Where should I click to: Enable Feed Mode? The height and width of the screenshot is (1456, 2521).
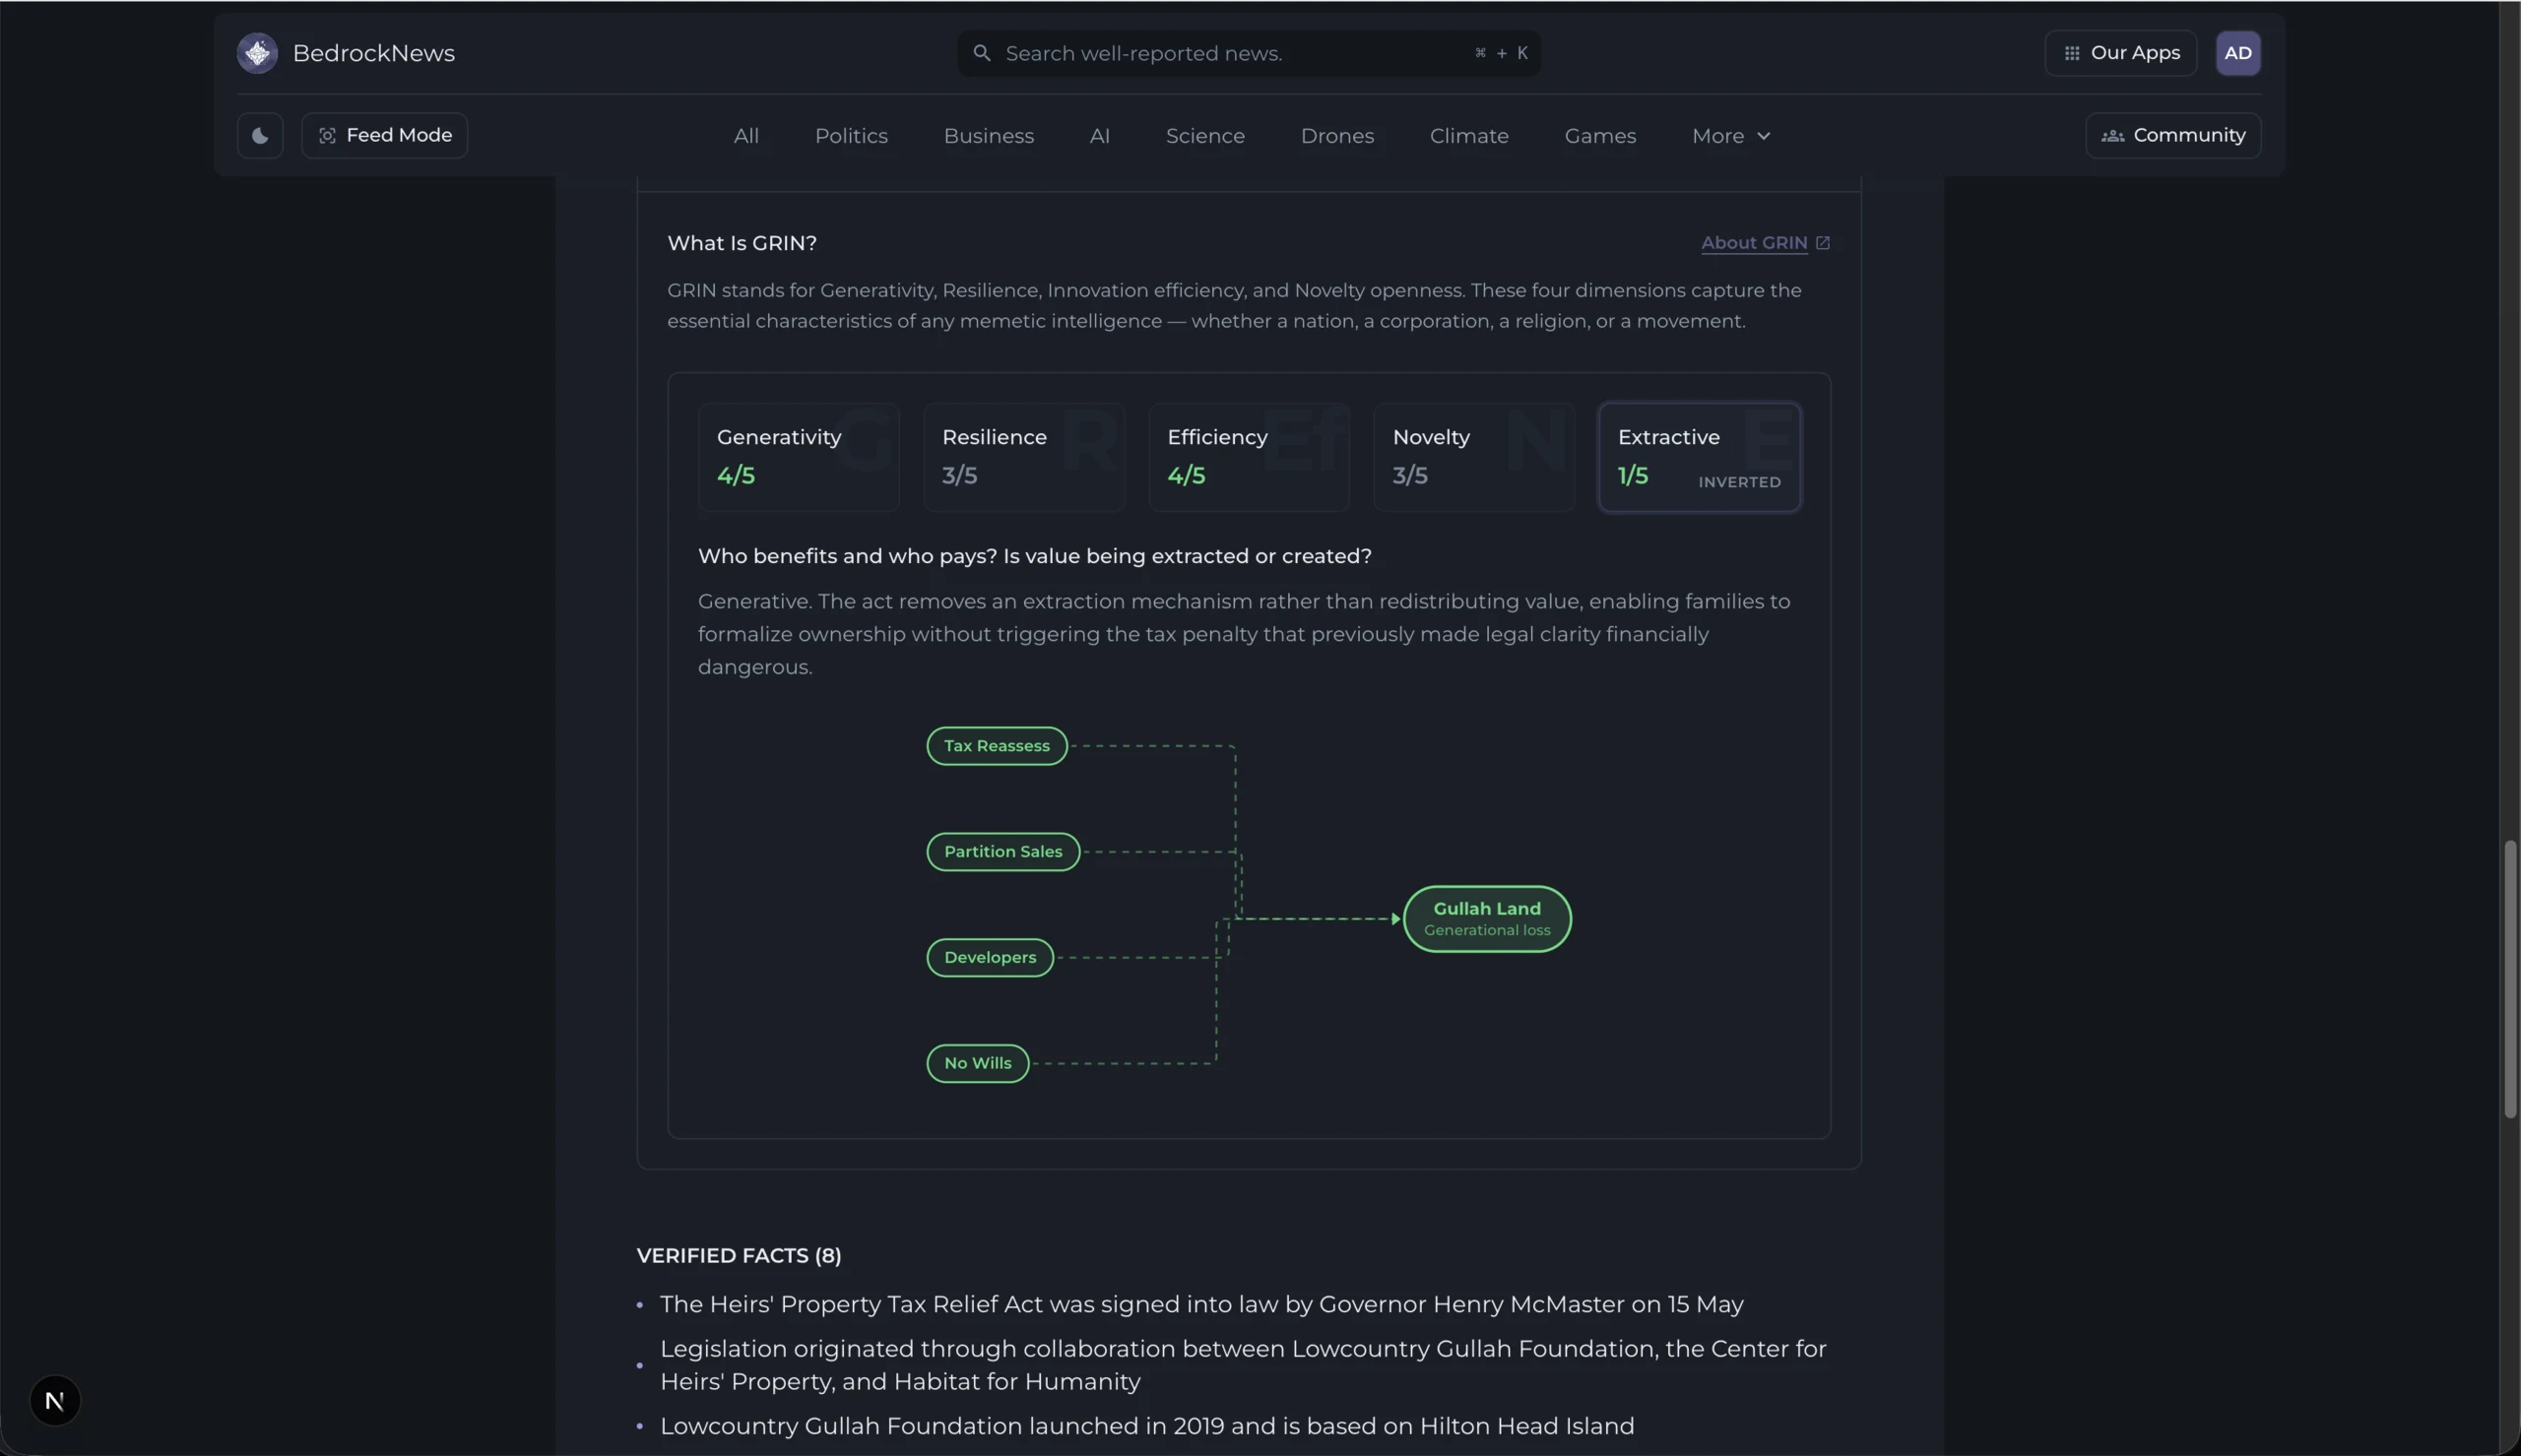pyautogui.click(x=384, y=135)
